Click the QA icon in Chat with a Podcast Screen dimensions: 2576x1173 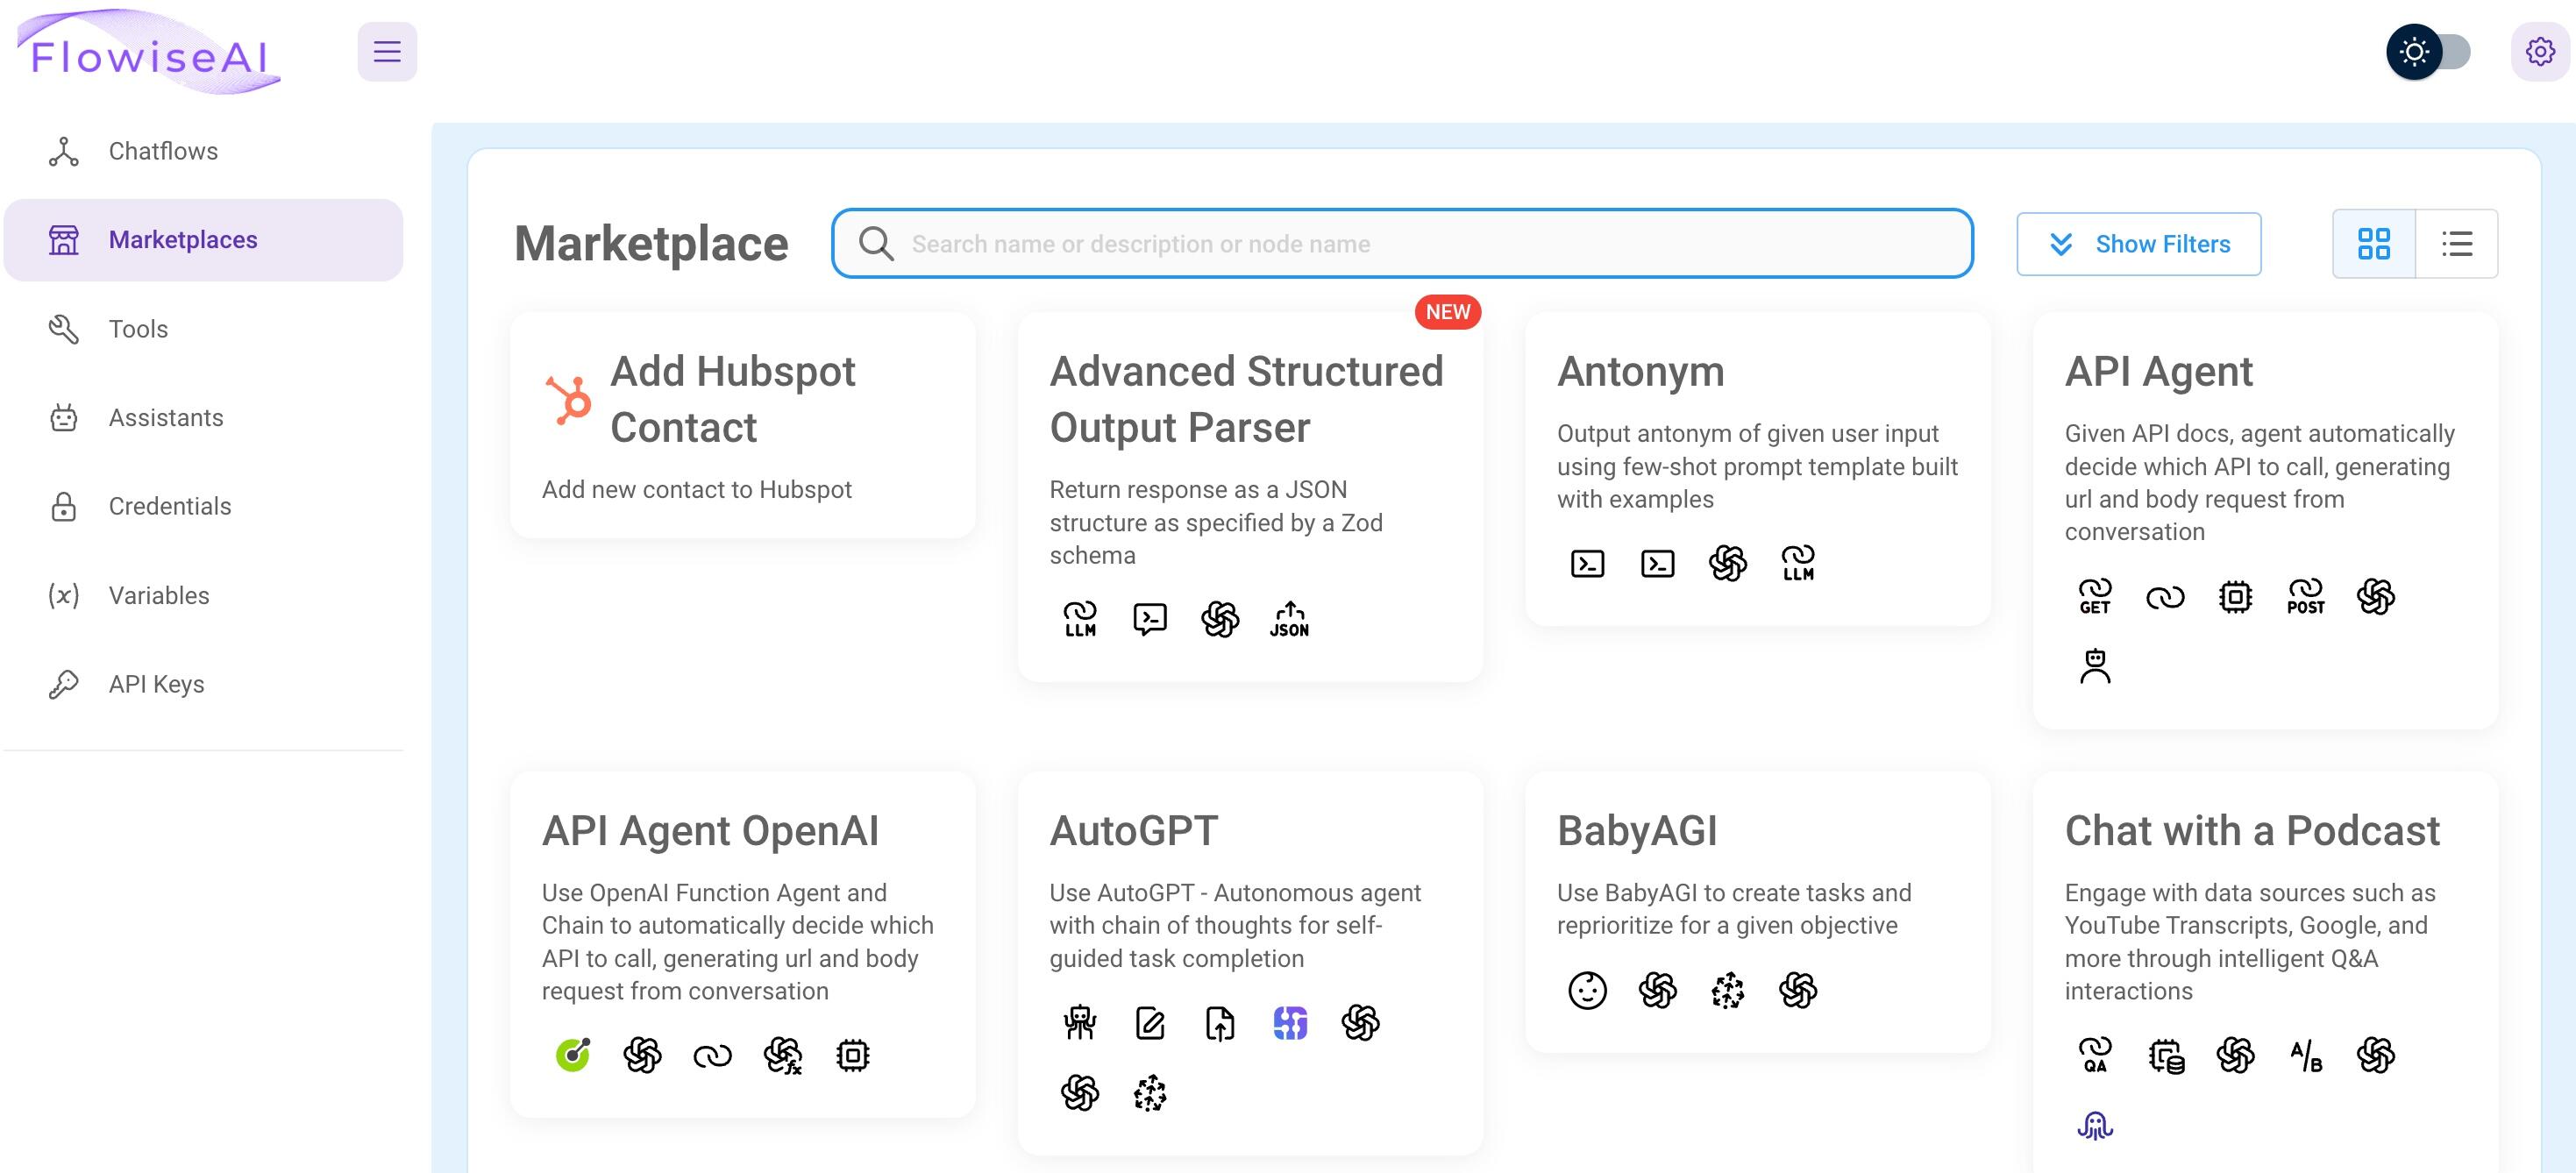click(x=2095, y=1056)
